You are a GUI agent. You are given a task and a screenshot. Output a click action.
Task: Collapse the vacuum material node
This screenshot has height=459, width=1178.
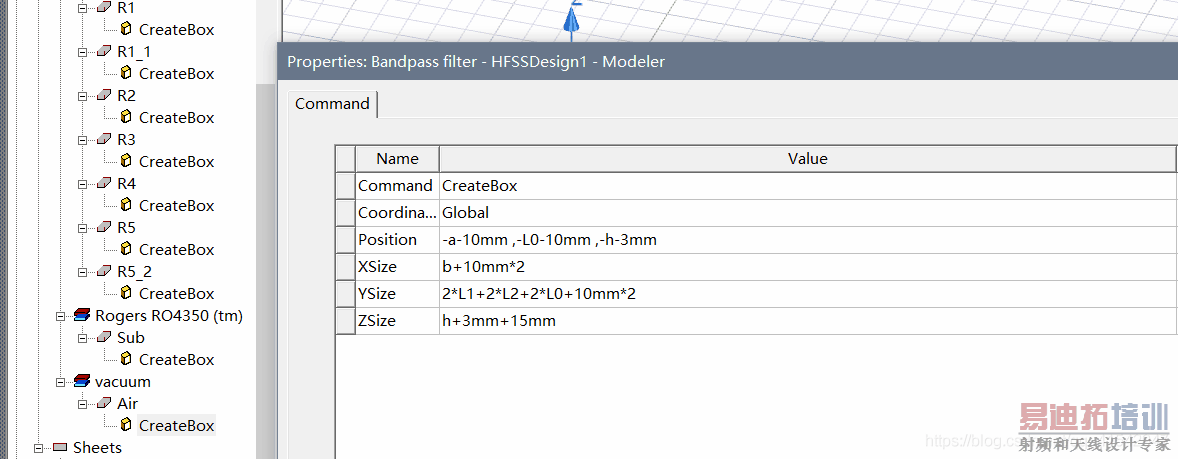60,382
